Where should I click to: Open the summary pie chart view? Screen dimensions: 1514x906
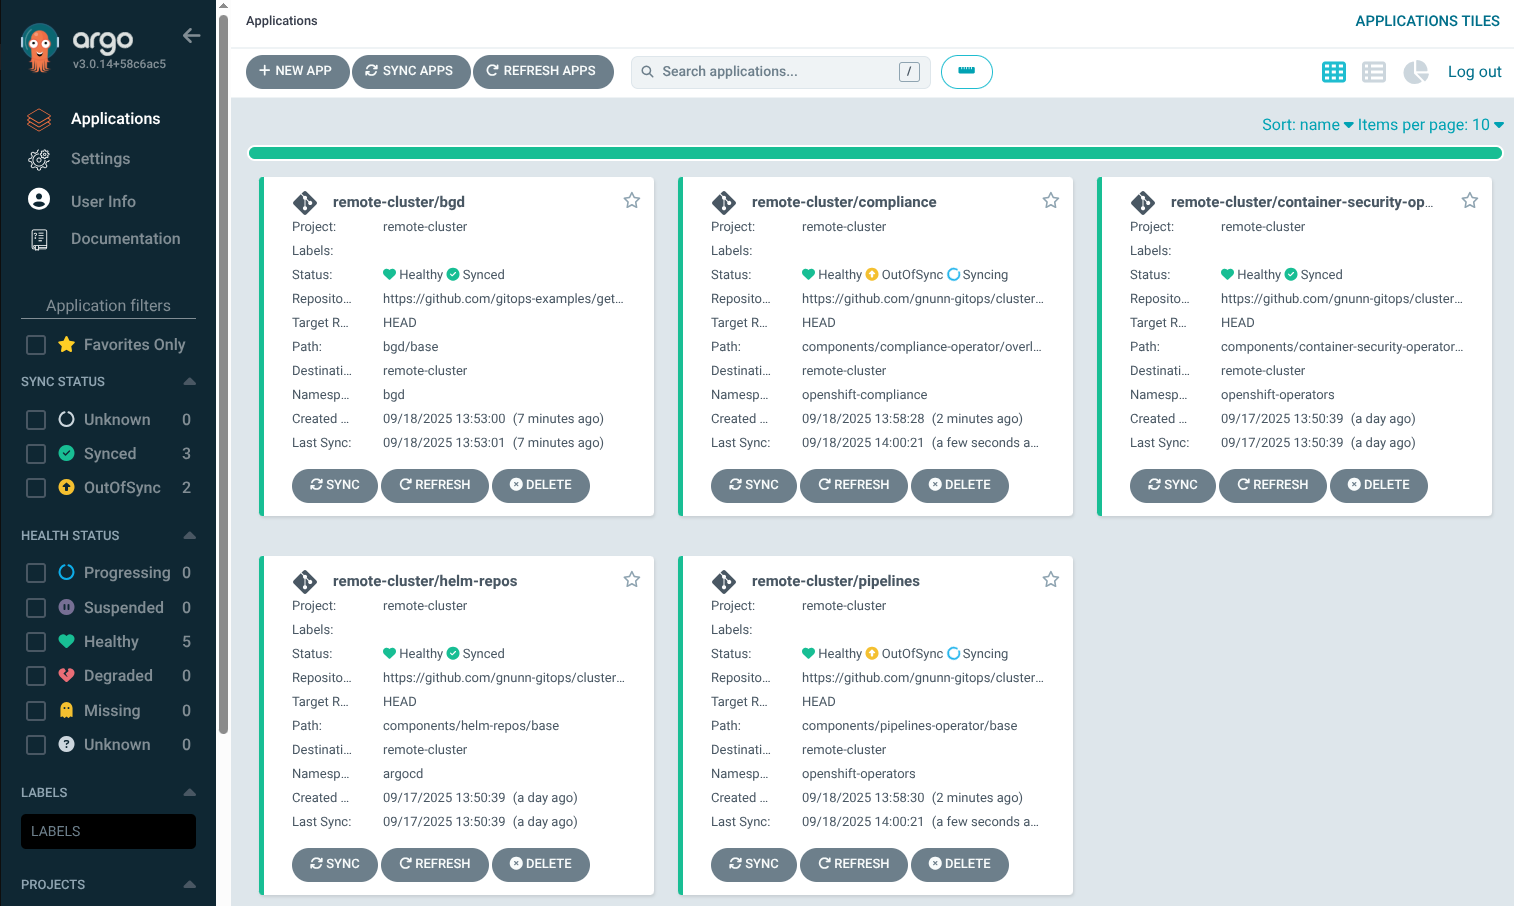1415,72
